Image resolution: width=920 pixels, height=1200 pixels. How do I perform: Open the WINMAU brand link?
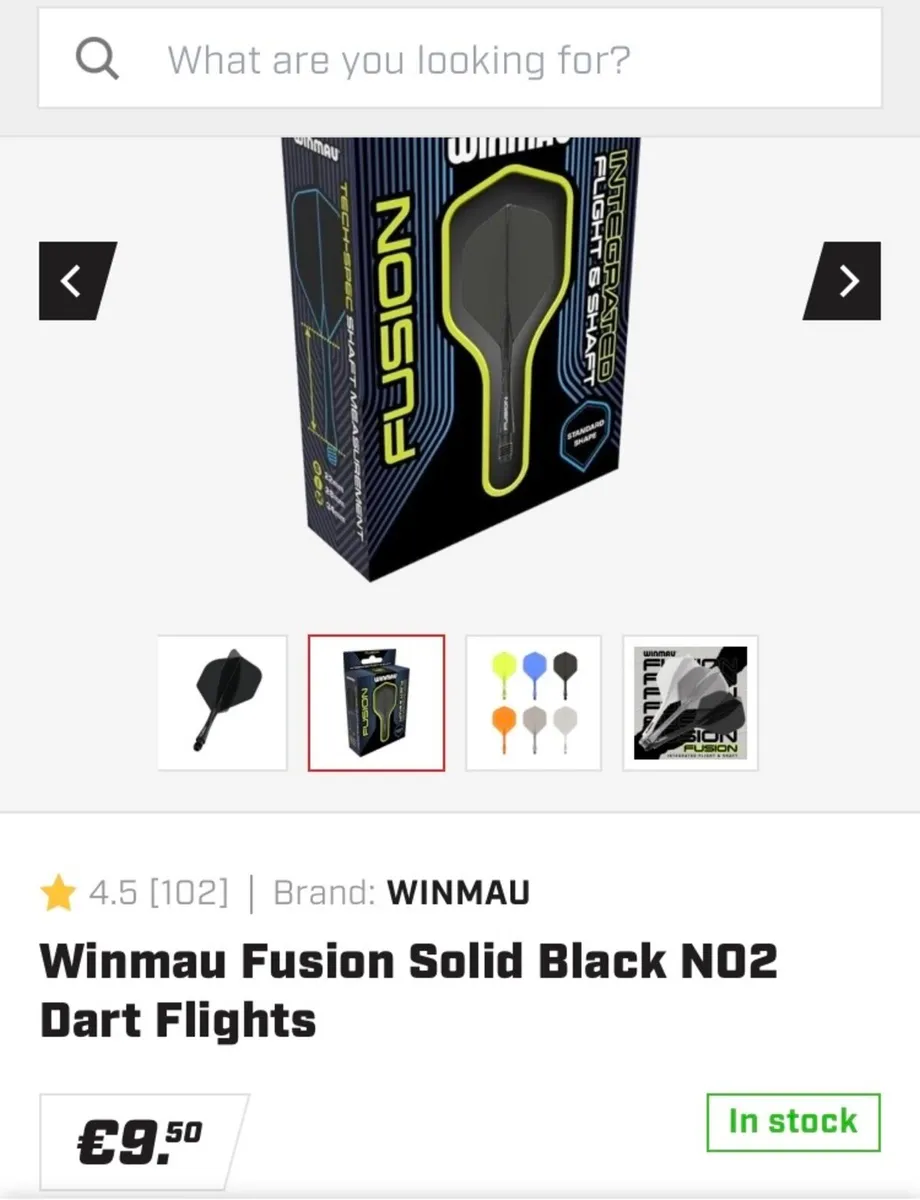[458, 892]
